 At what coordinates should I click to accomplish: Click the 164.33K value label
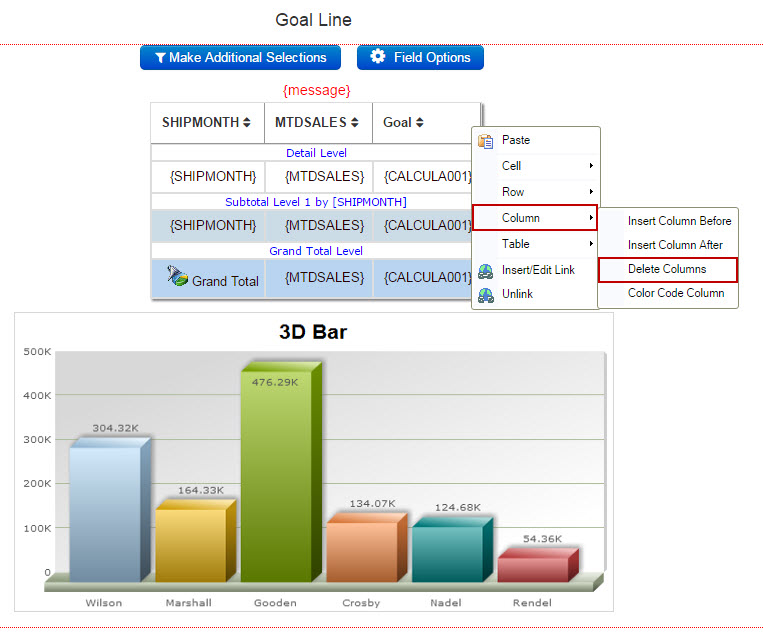pyautogui.click(x=201, y=490)
